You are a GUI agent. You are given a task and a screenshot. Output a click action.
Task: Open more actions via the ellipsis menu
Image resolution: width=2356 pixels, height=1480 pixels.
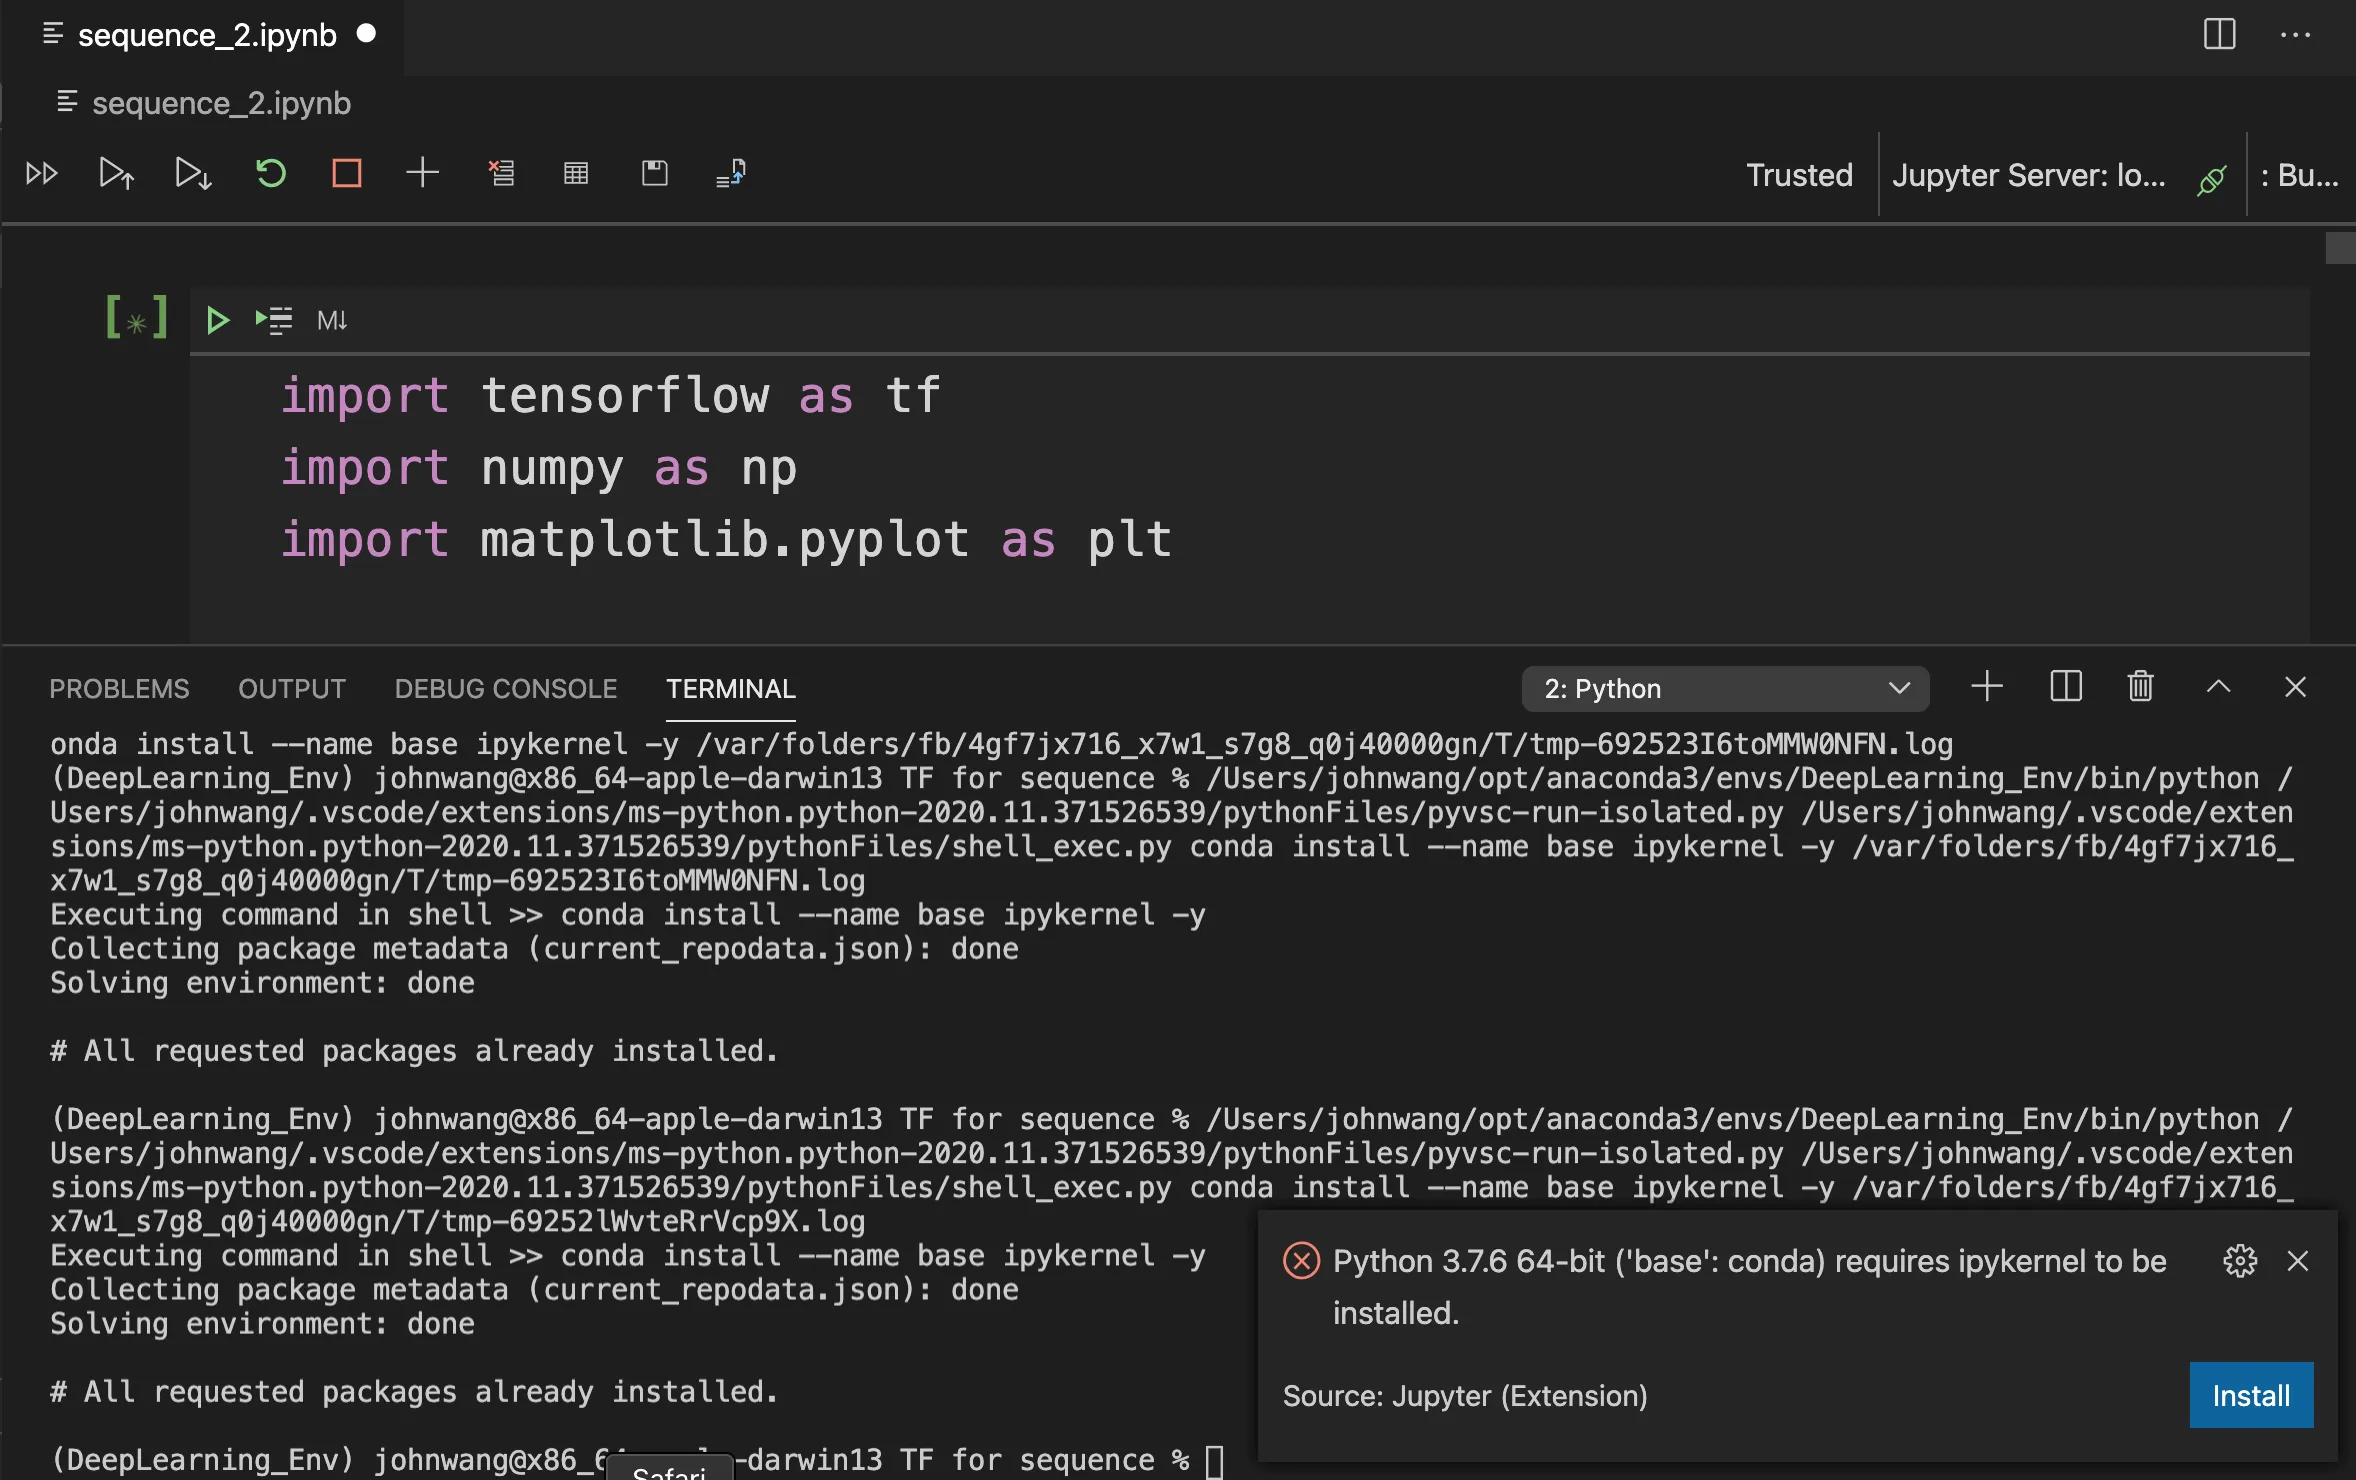coord(2297,35)
